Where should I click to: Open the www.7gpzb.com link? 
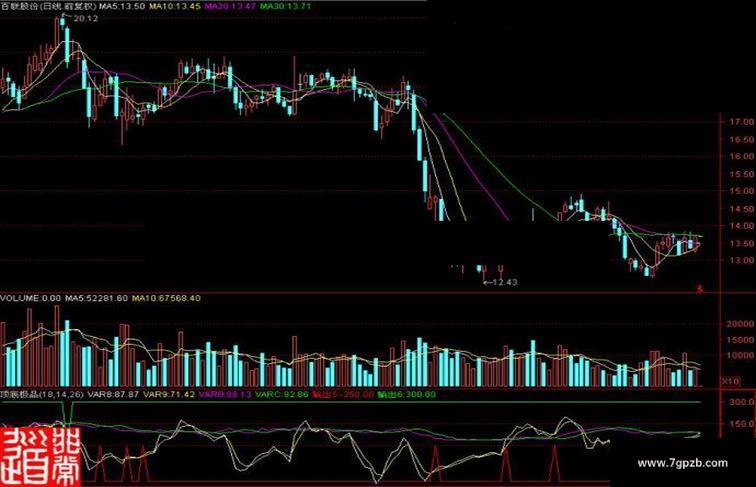[683, 463]
